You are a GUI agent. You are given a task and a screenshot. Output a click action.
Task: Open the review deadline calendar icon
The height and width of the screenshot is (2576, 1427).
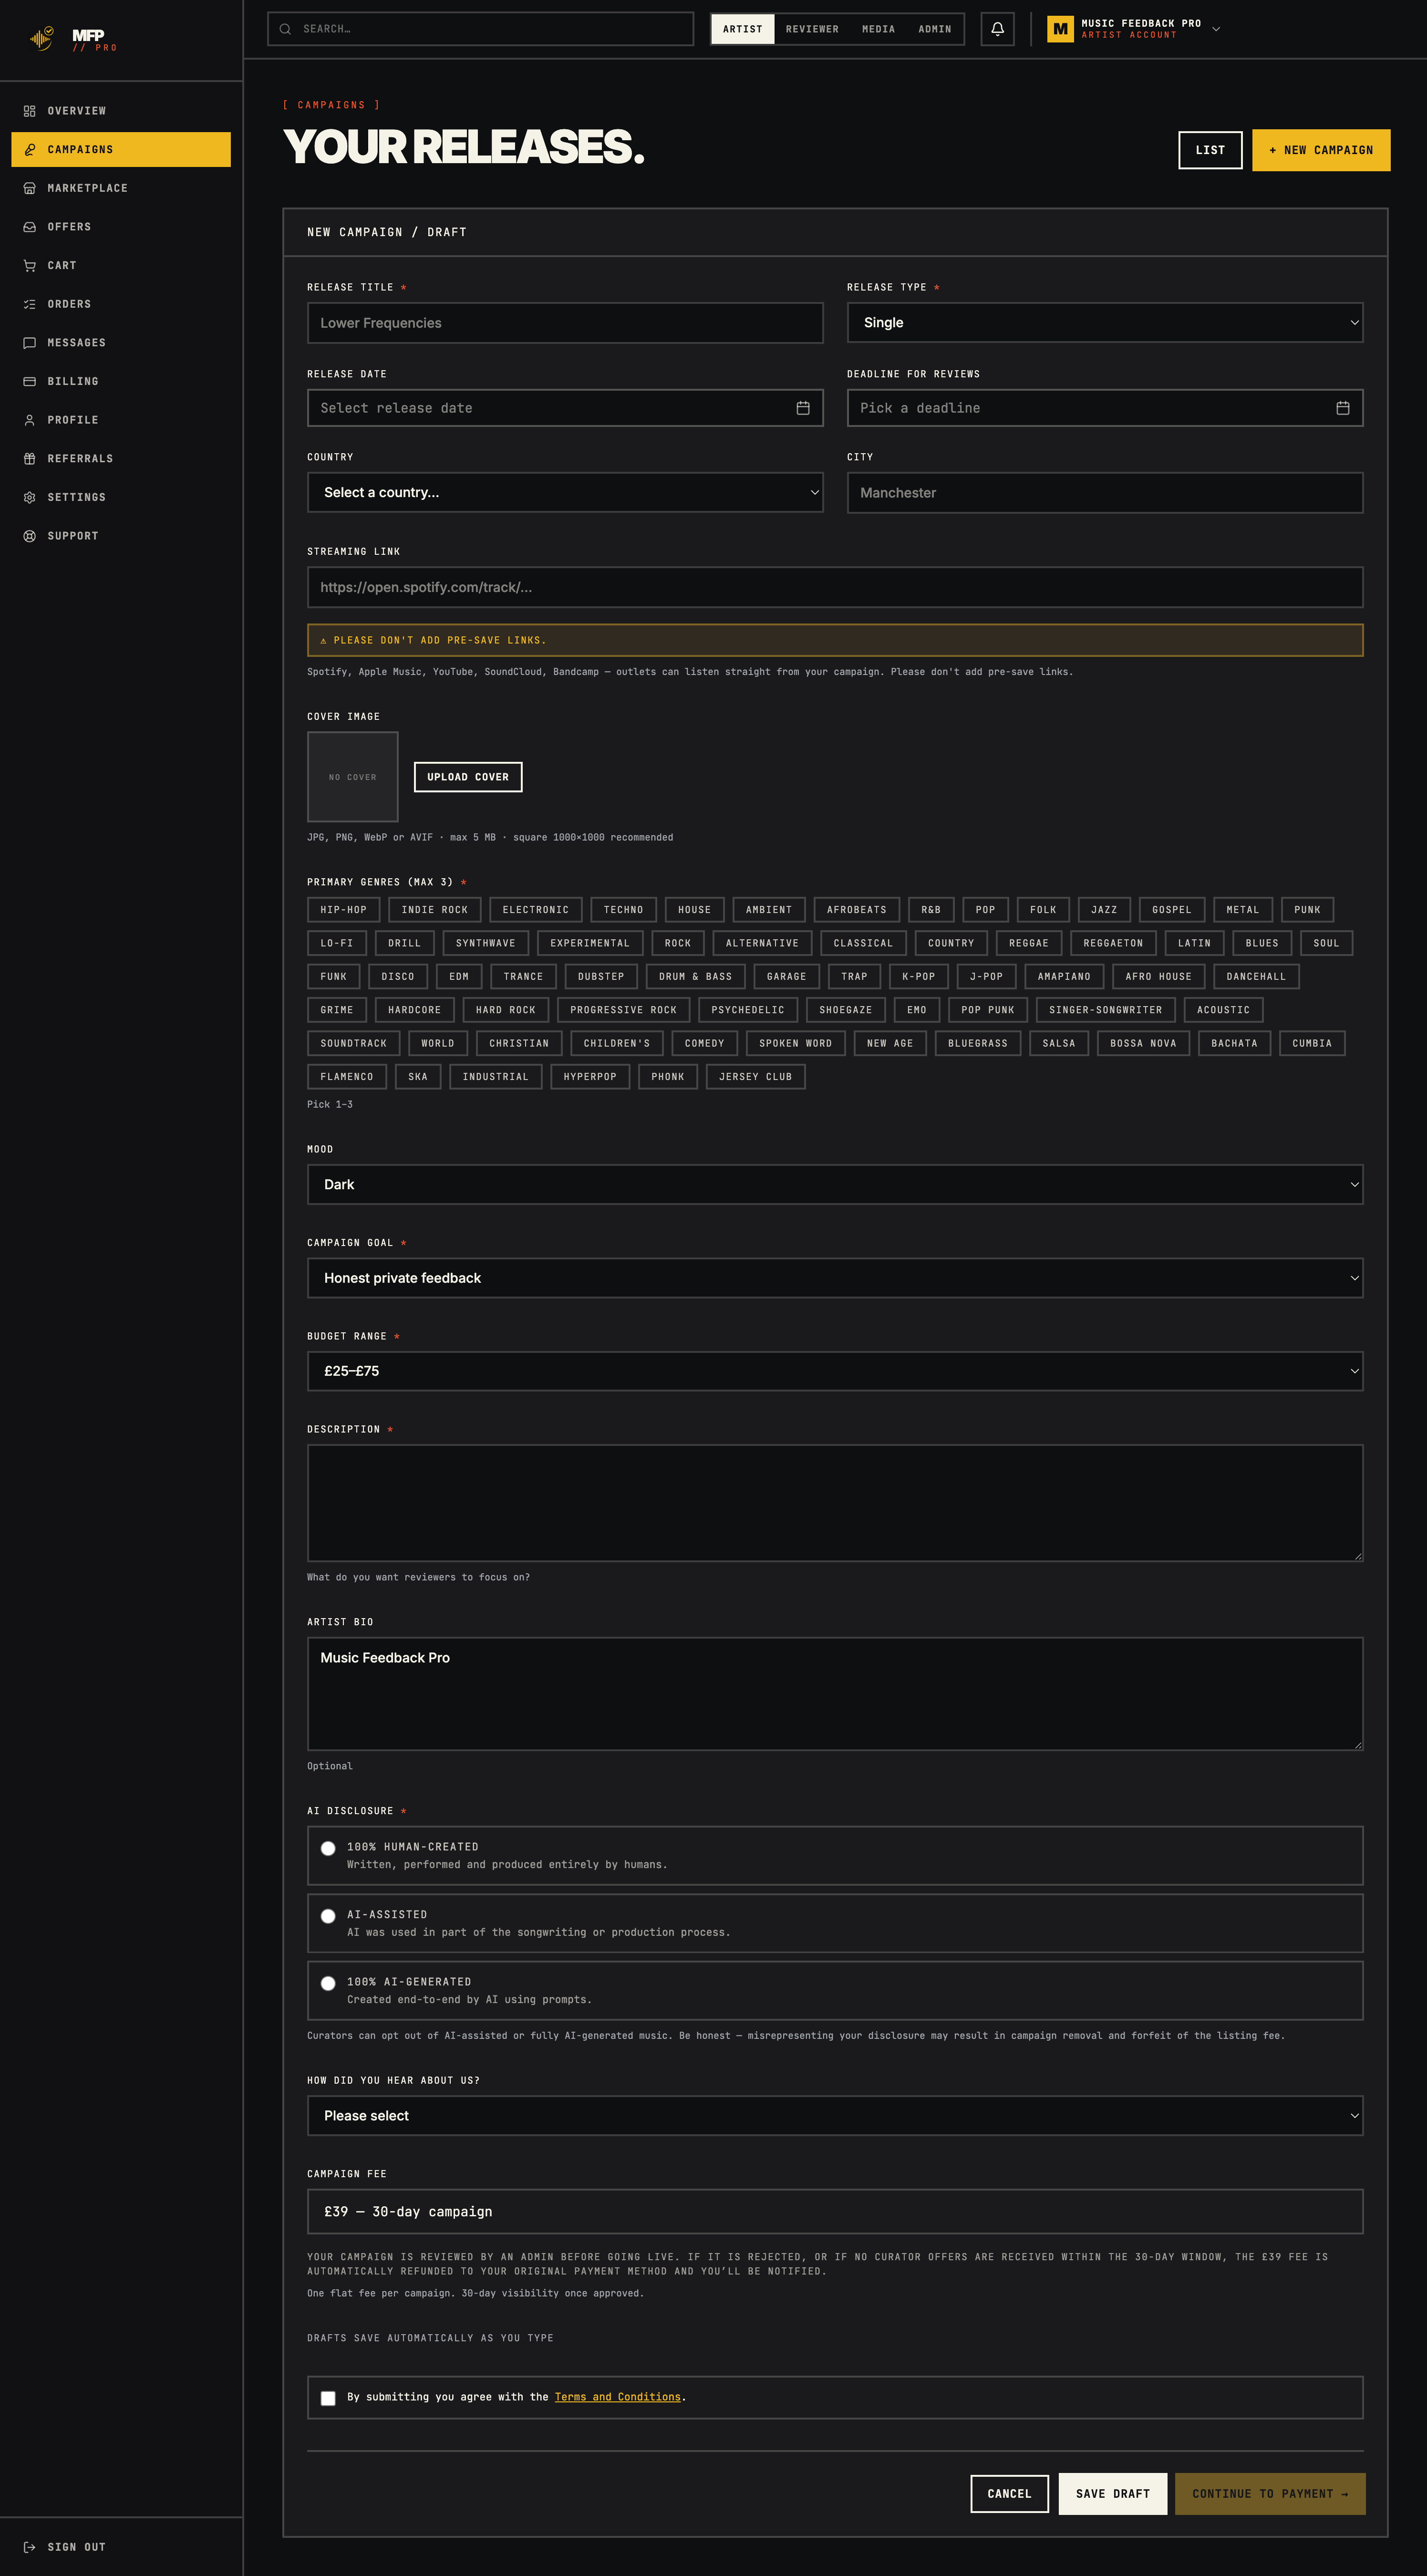[1342, 408]
